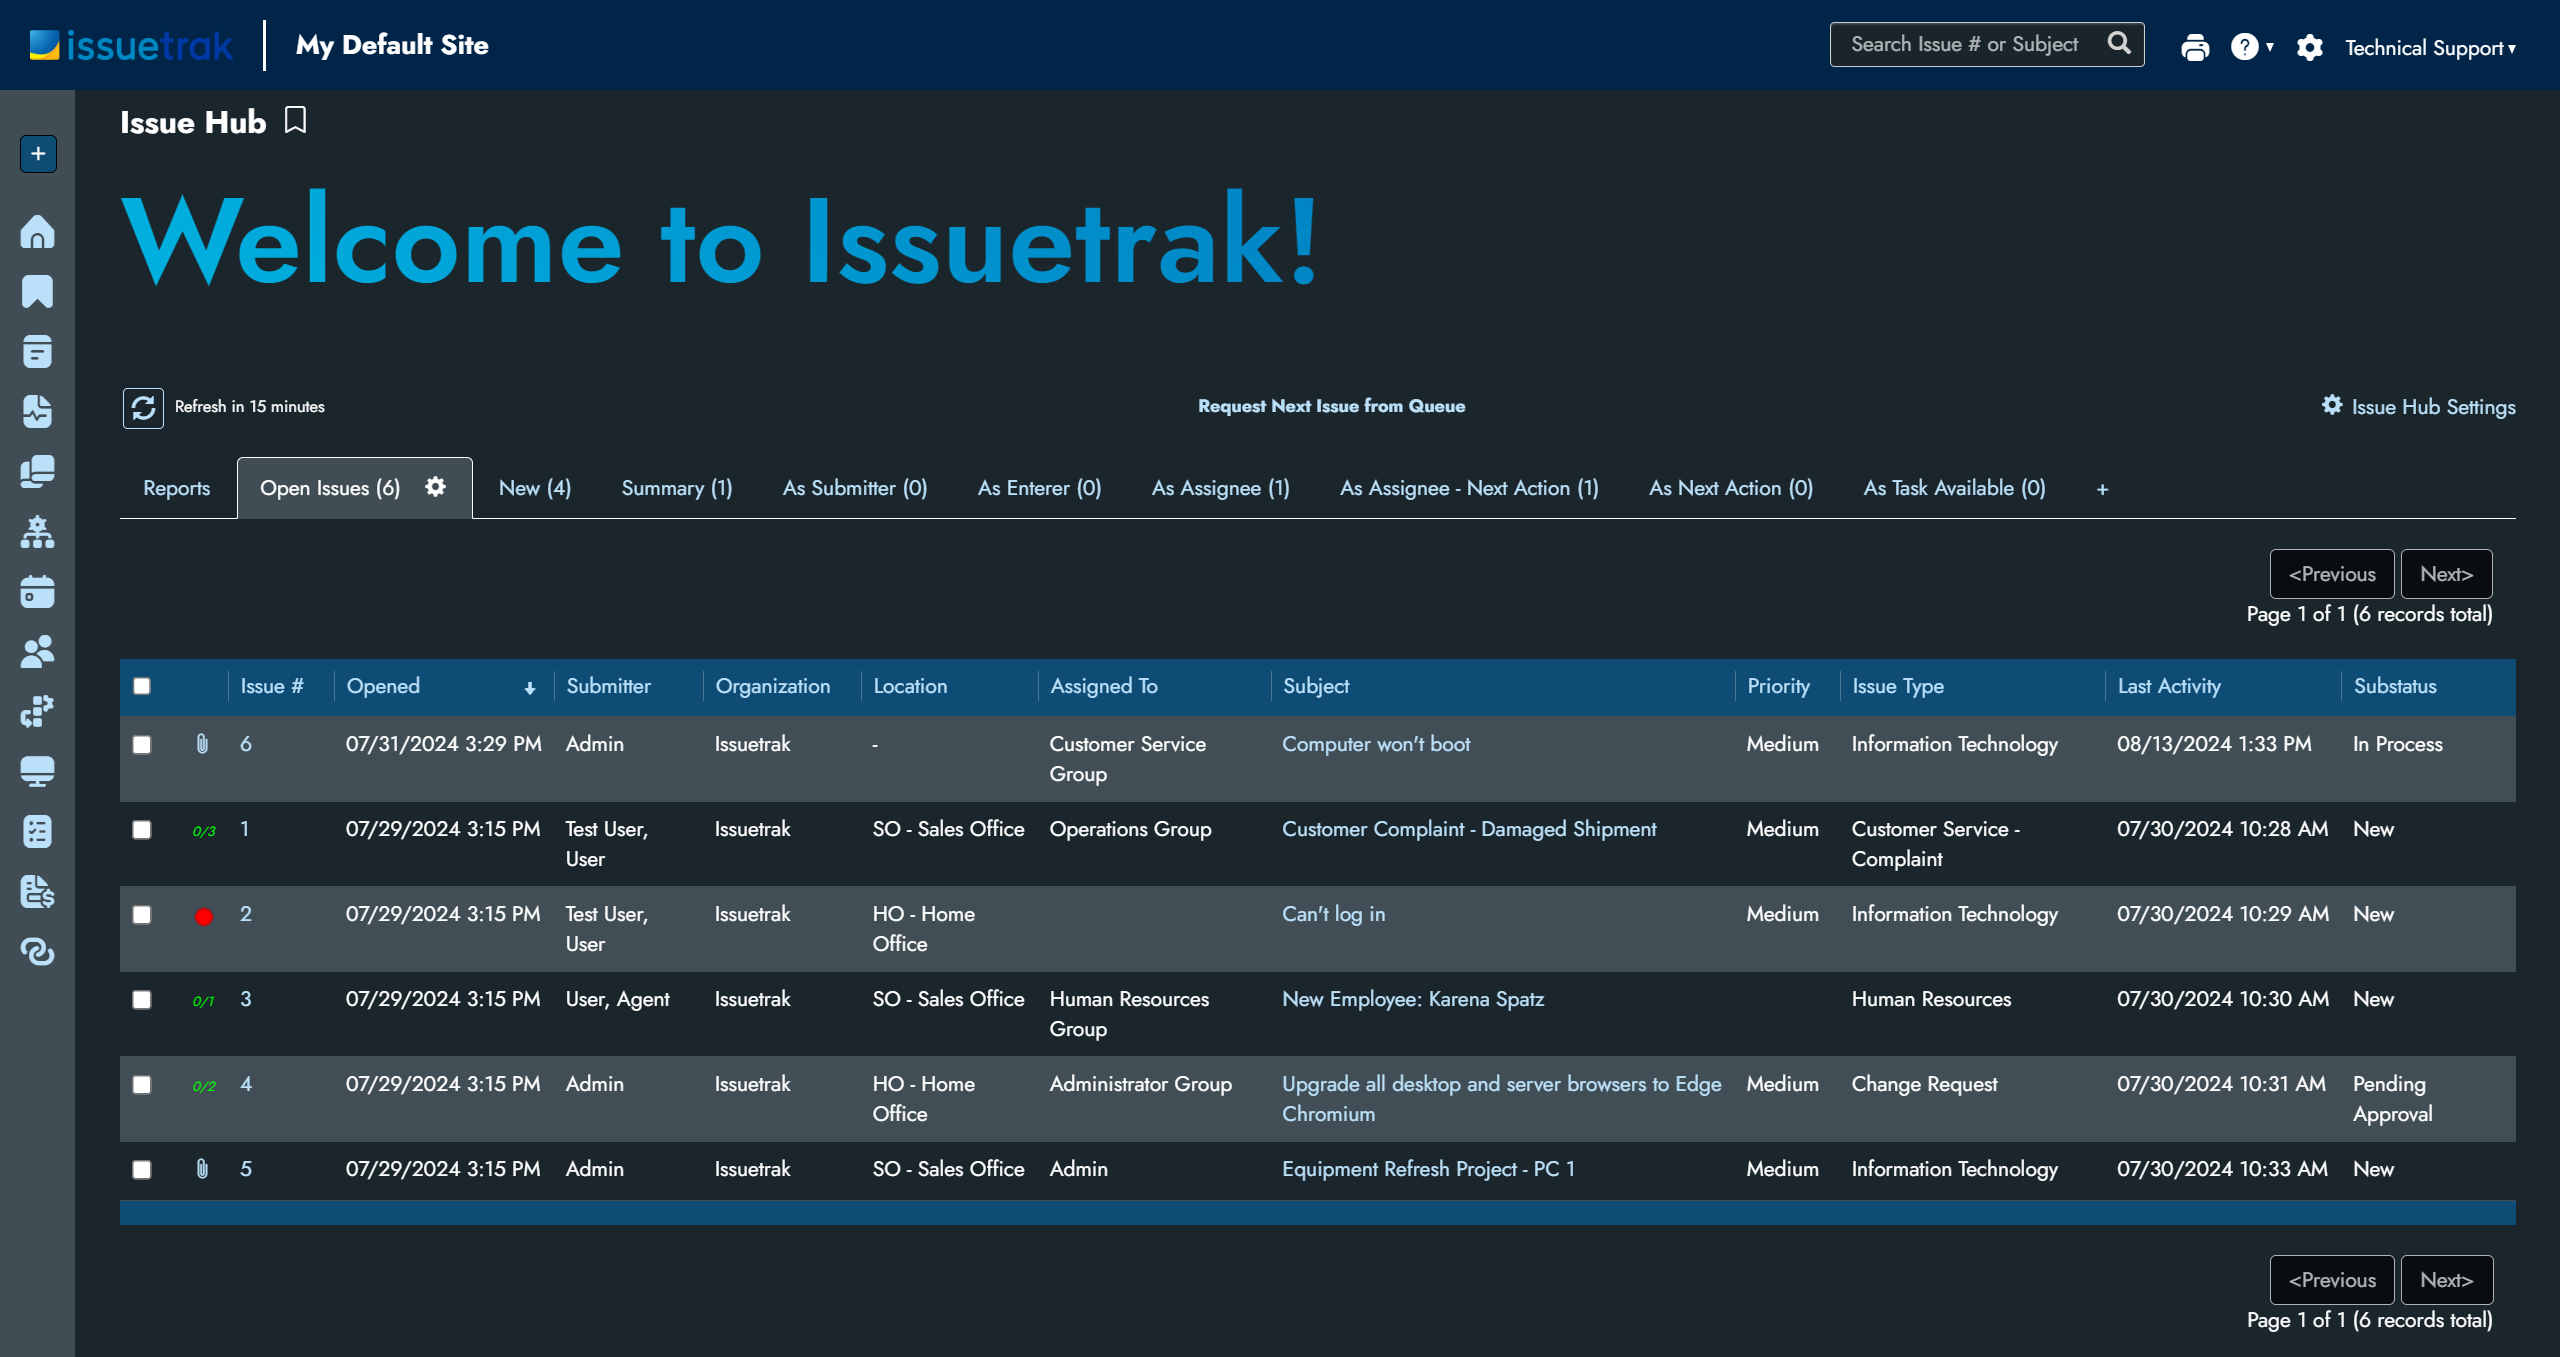Toggle the checkbox for issue number 3
Image resolution: width=2560 pixels, height=1357 pixels.
coord(141,1000)
